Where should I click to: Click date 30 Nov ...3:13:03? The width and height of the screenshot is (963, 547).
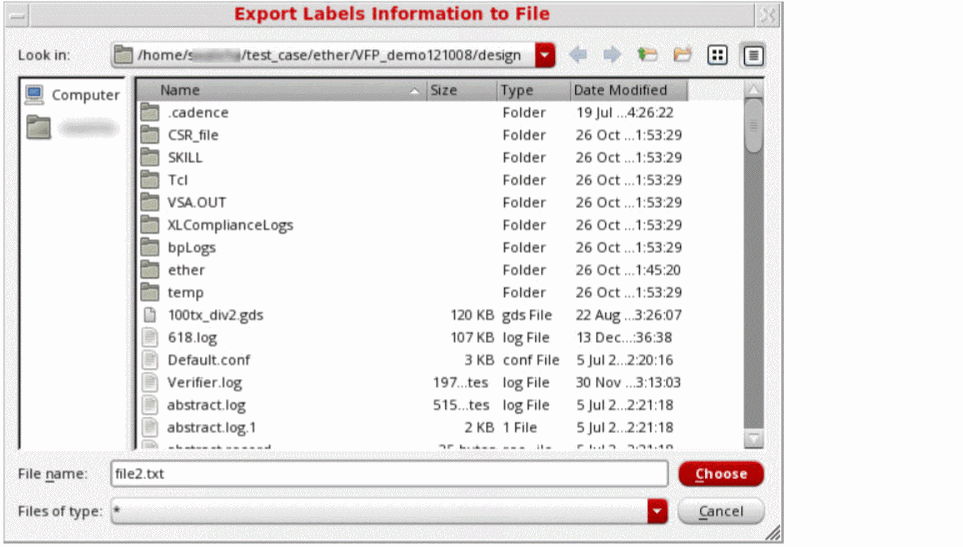(628, 383)
